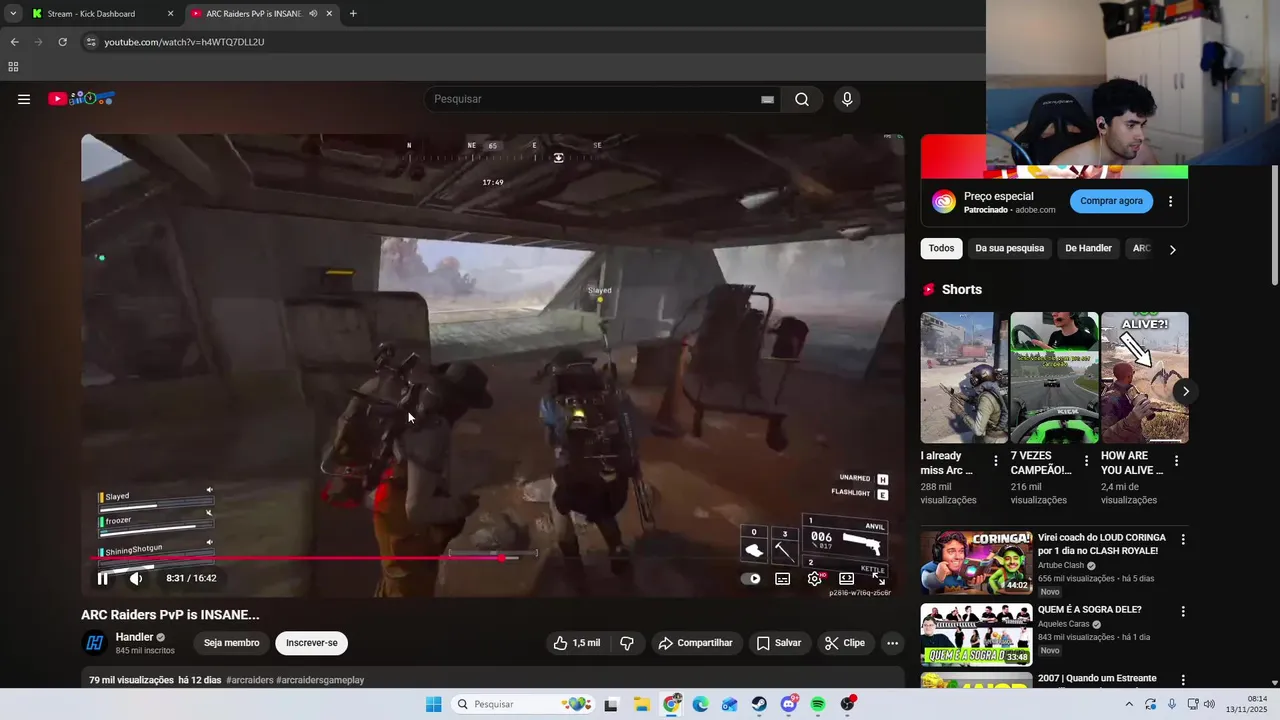Save video with Salvar button
This screenshot has width=1280, height=720.
click(779, 643)
